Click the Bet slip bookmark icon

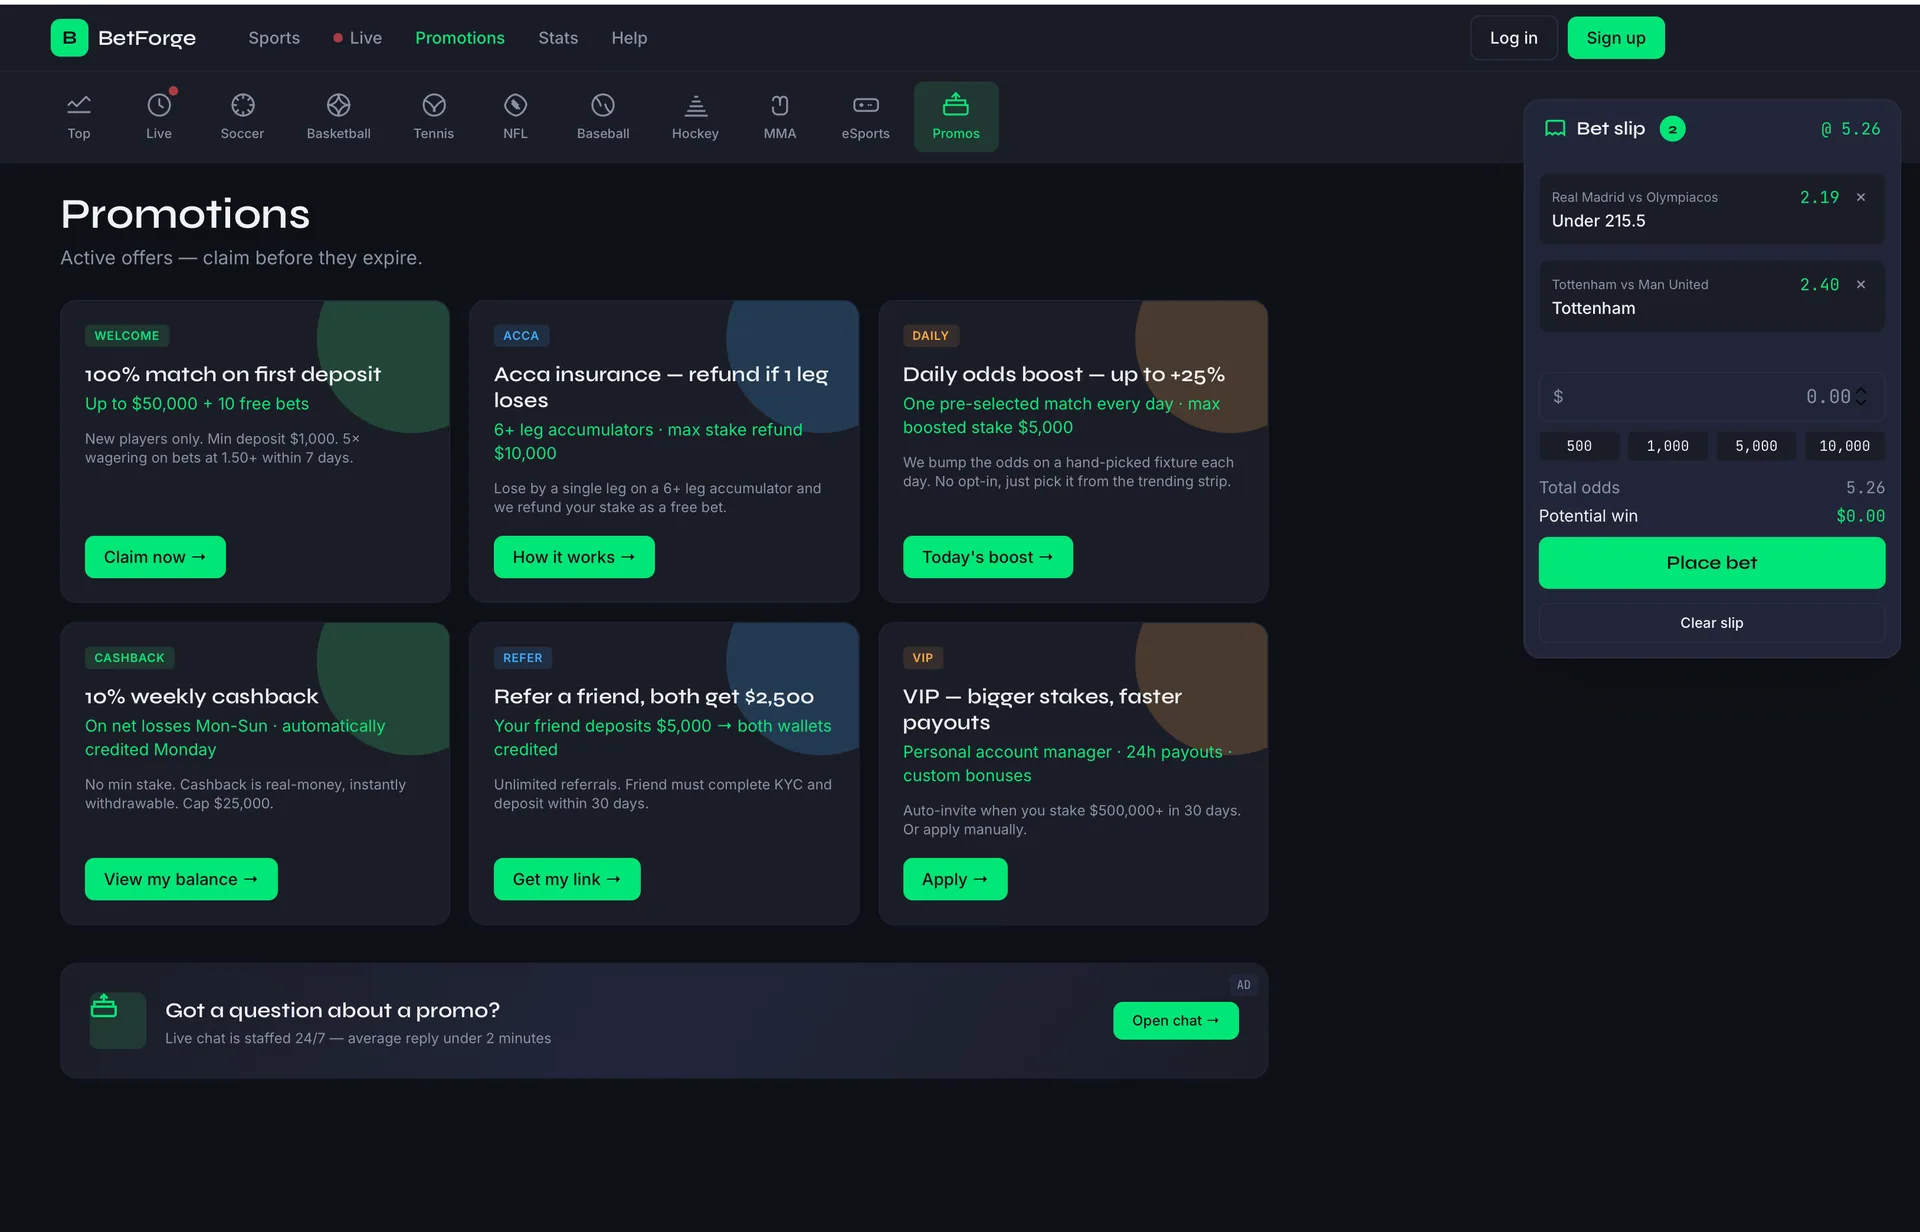pos(1555,129)
